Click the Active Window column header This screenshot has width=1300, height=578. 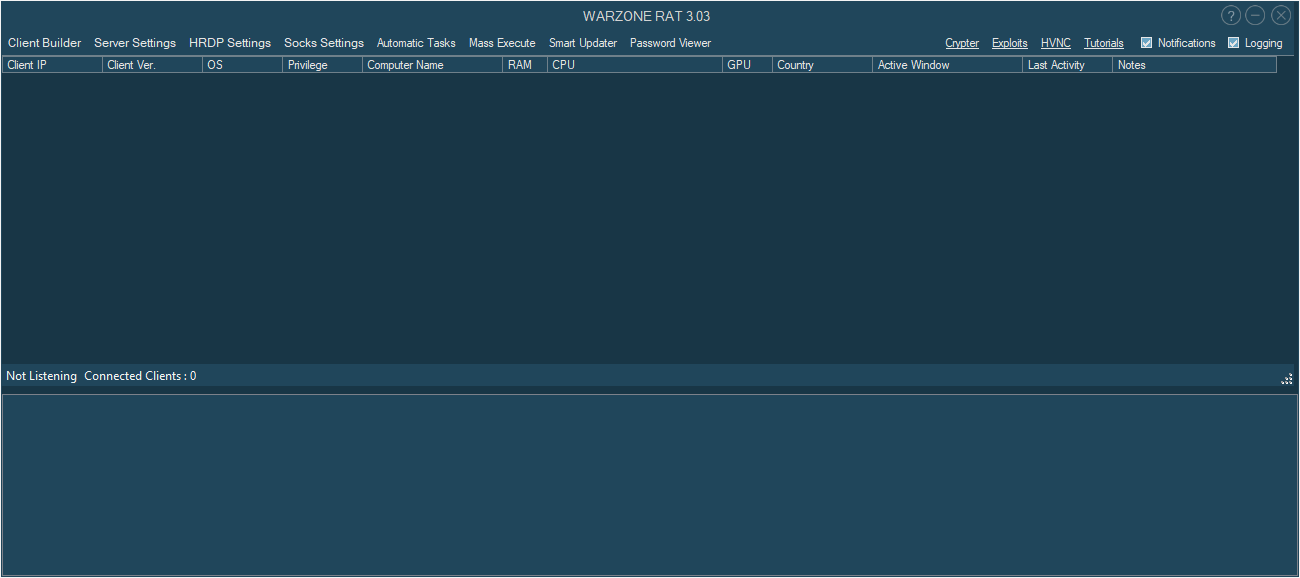pos(947,65)
